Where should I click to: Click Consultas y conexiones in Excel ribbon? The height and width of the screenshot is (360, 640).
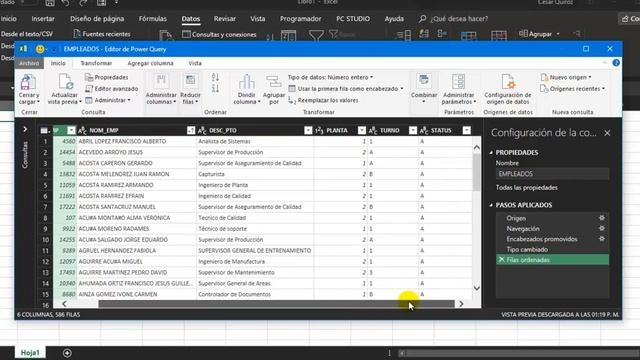pyautogui.click(x=219, y=34)
